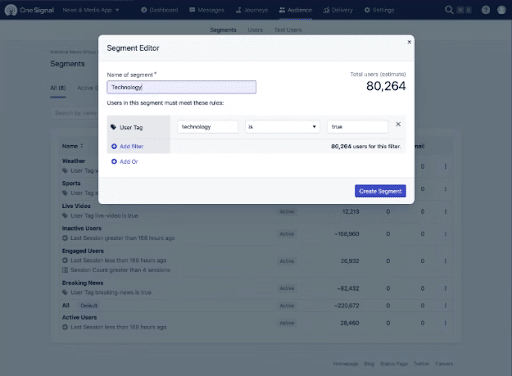Click the 80,264 total users estimate
Viewport: 512px width, 376px height.
[386, 86]
